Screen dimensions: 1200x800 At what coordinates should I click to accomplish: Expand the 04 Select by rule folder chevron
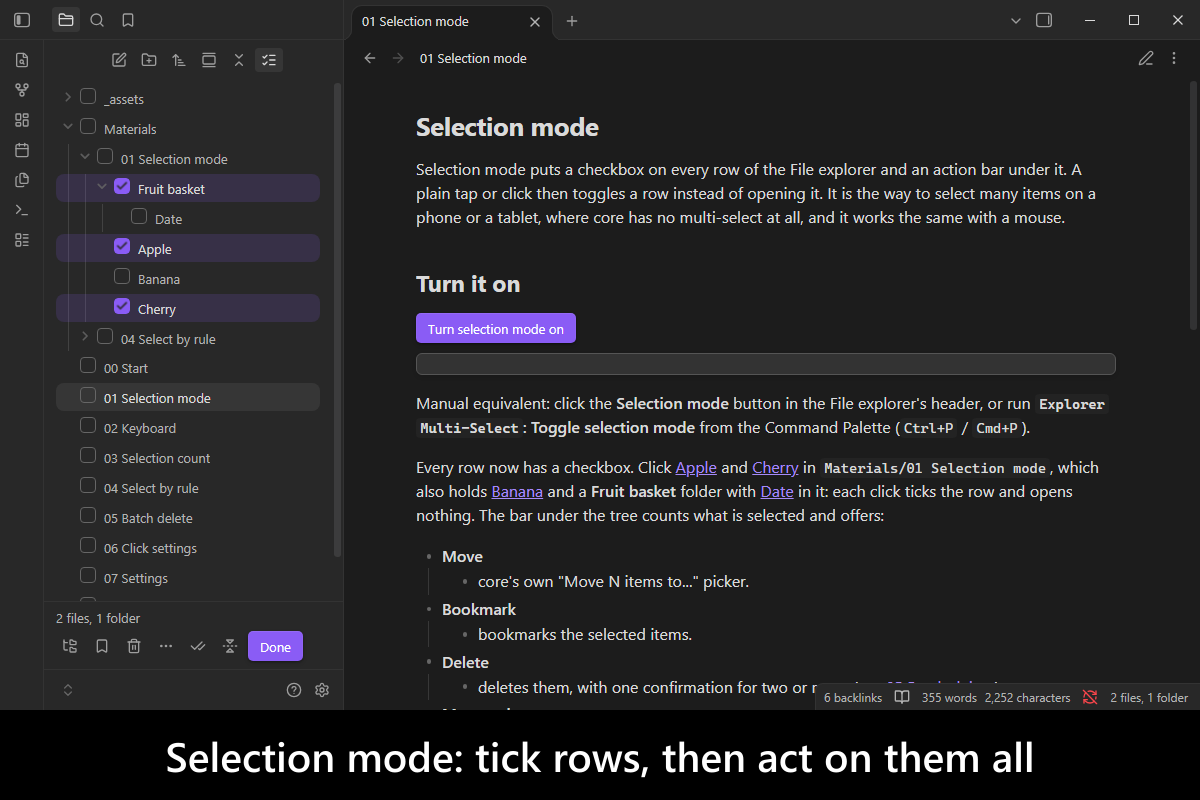(85, 337)
